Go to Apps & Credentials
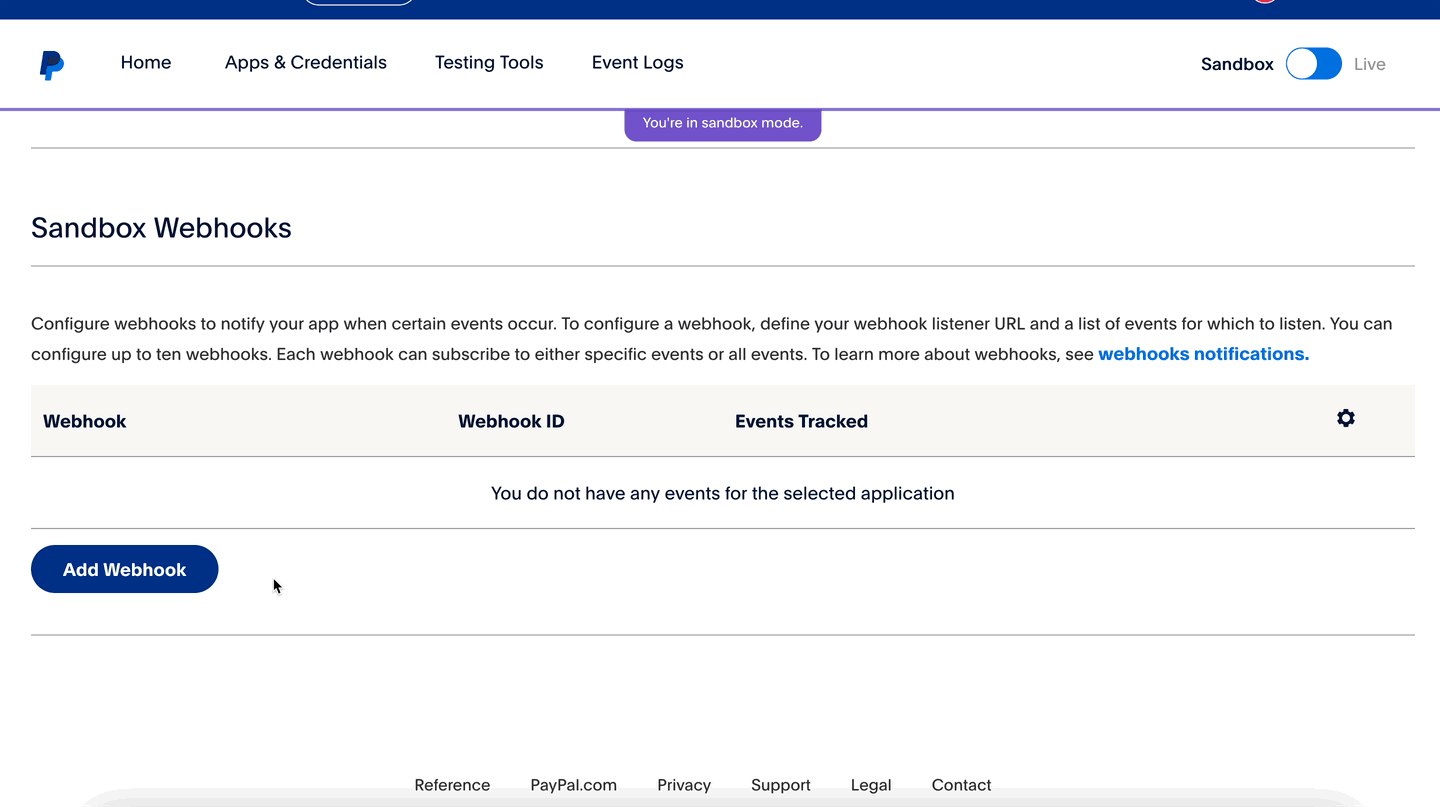Image resolution: width=1440 pixels, height=807 pixels. [306, 62]
